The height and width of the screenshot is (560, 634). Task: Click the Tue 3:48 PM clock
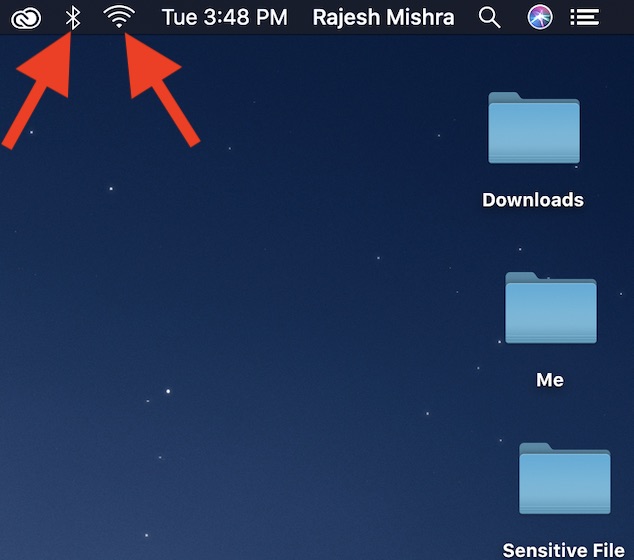pos(224,17)
